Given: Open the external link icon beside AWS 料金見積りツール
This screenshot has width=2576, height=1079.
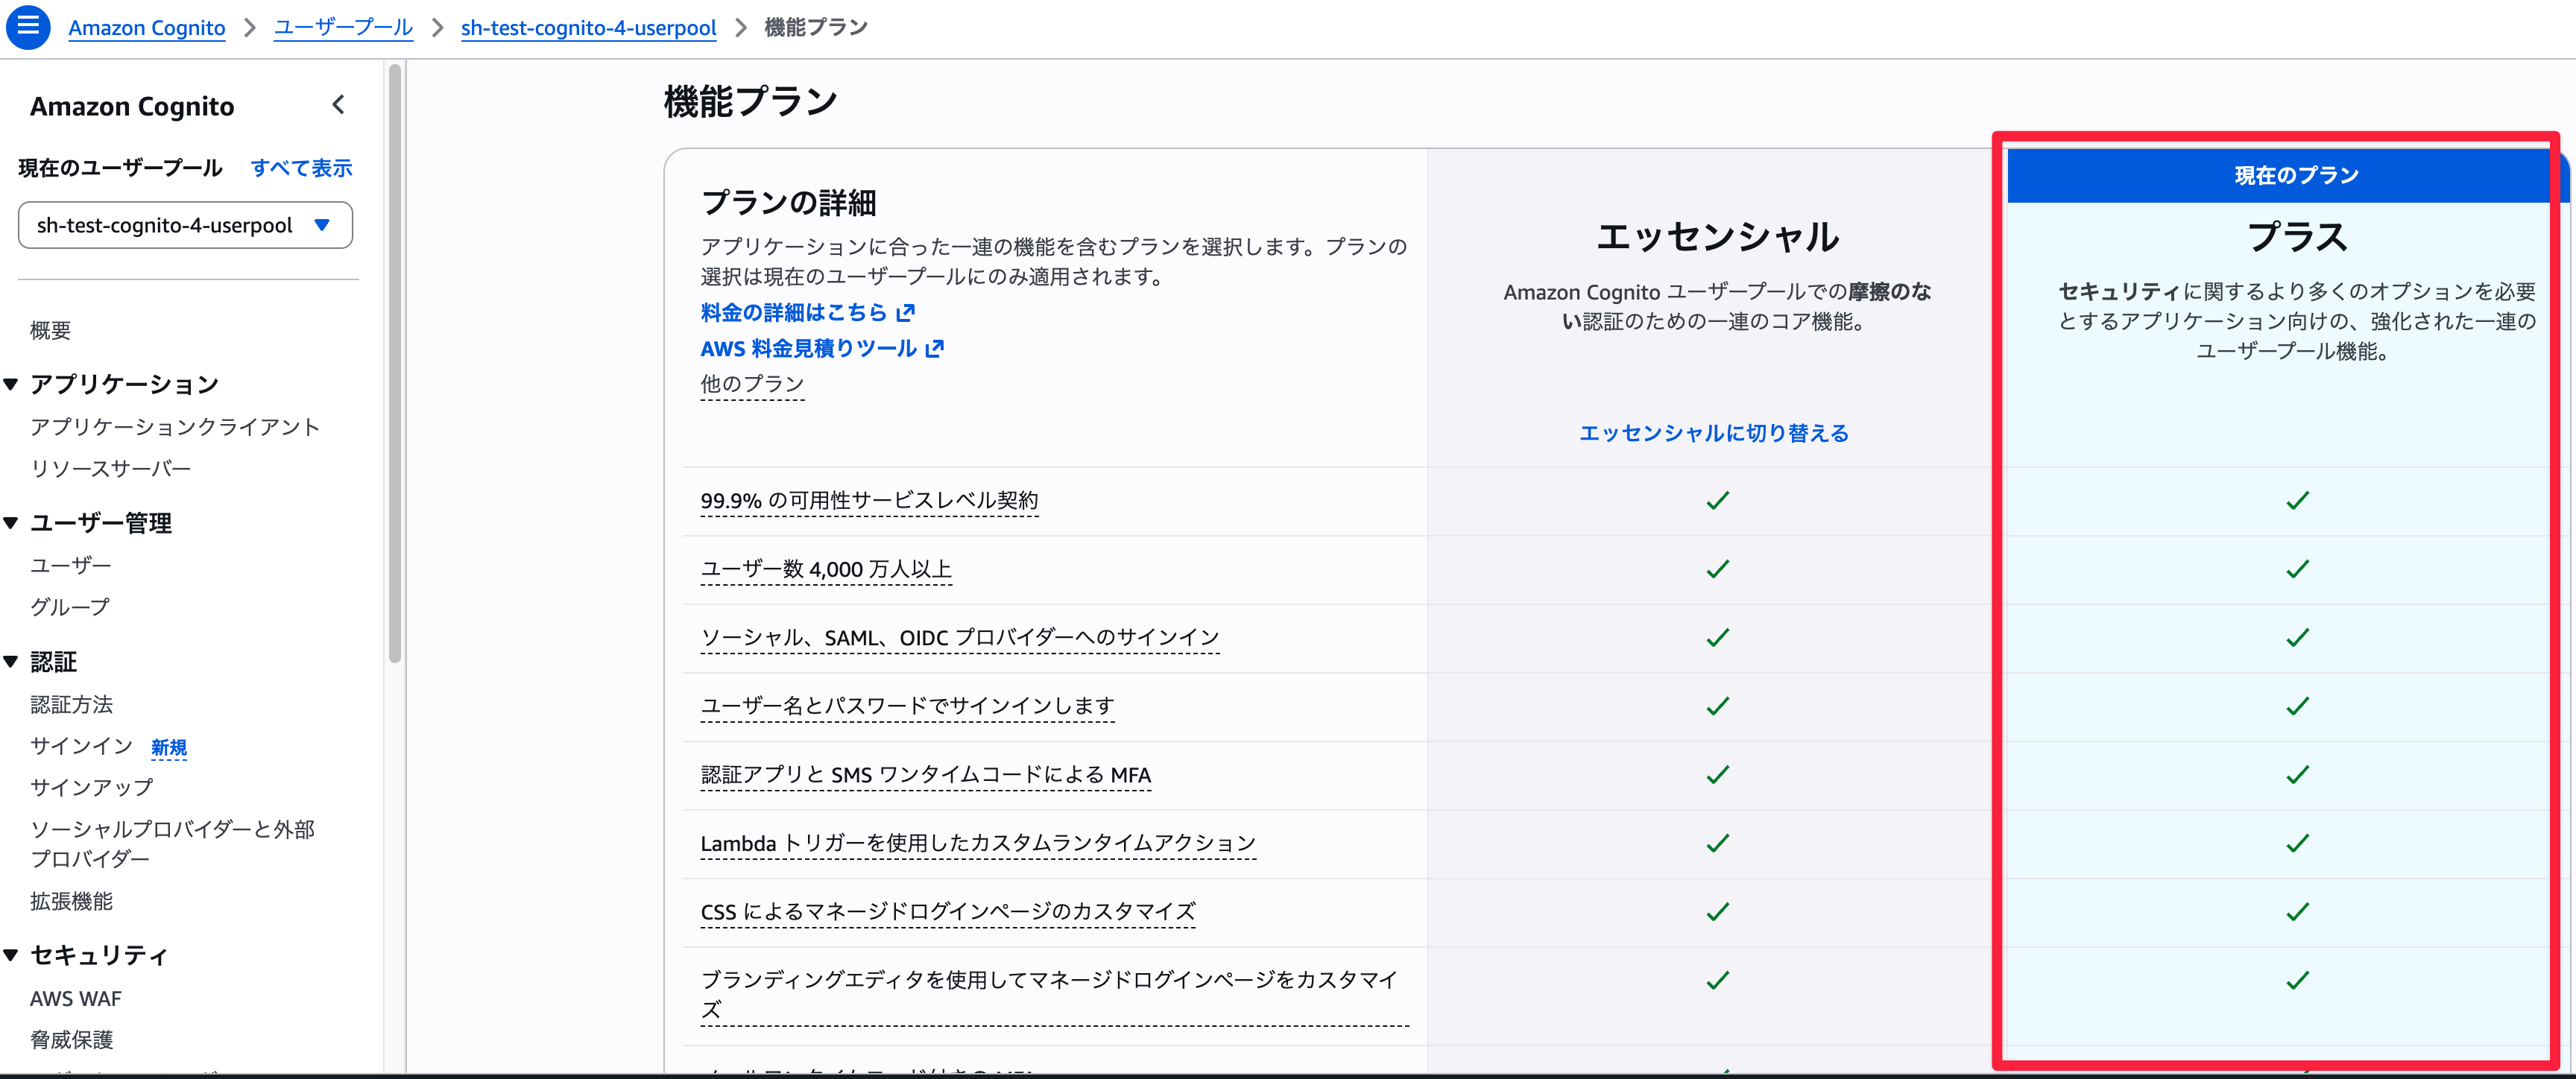Looking at the screenshot, I should 935,349.
